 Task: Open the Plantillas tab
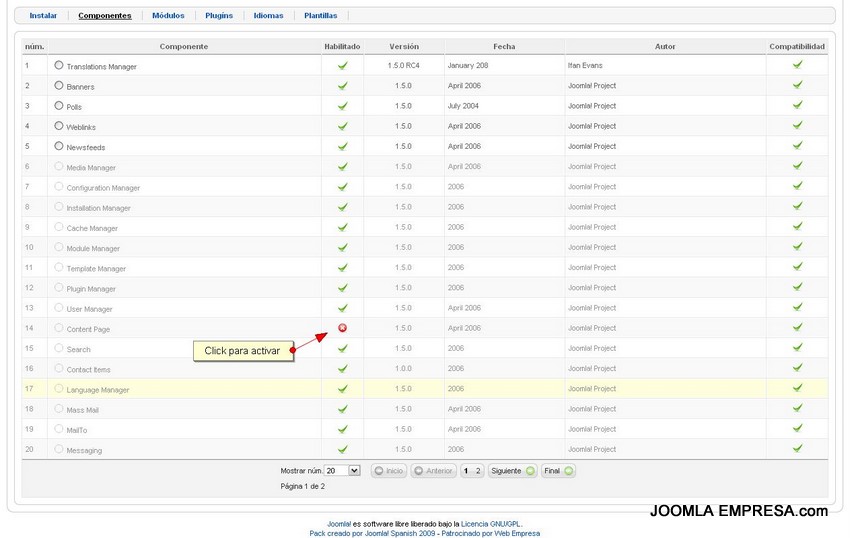click(320, 16)
